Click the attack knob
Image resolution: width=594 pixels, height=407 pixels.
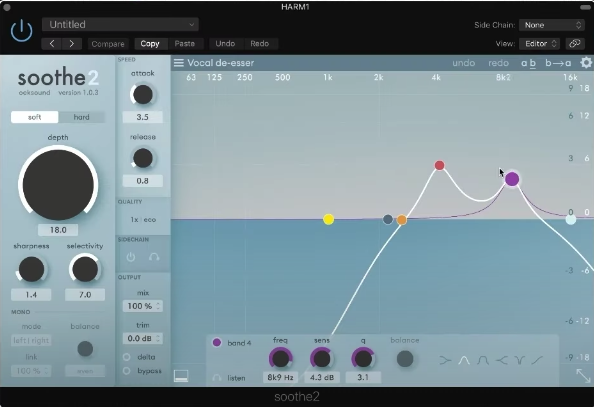(142, 95)
